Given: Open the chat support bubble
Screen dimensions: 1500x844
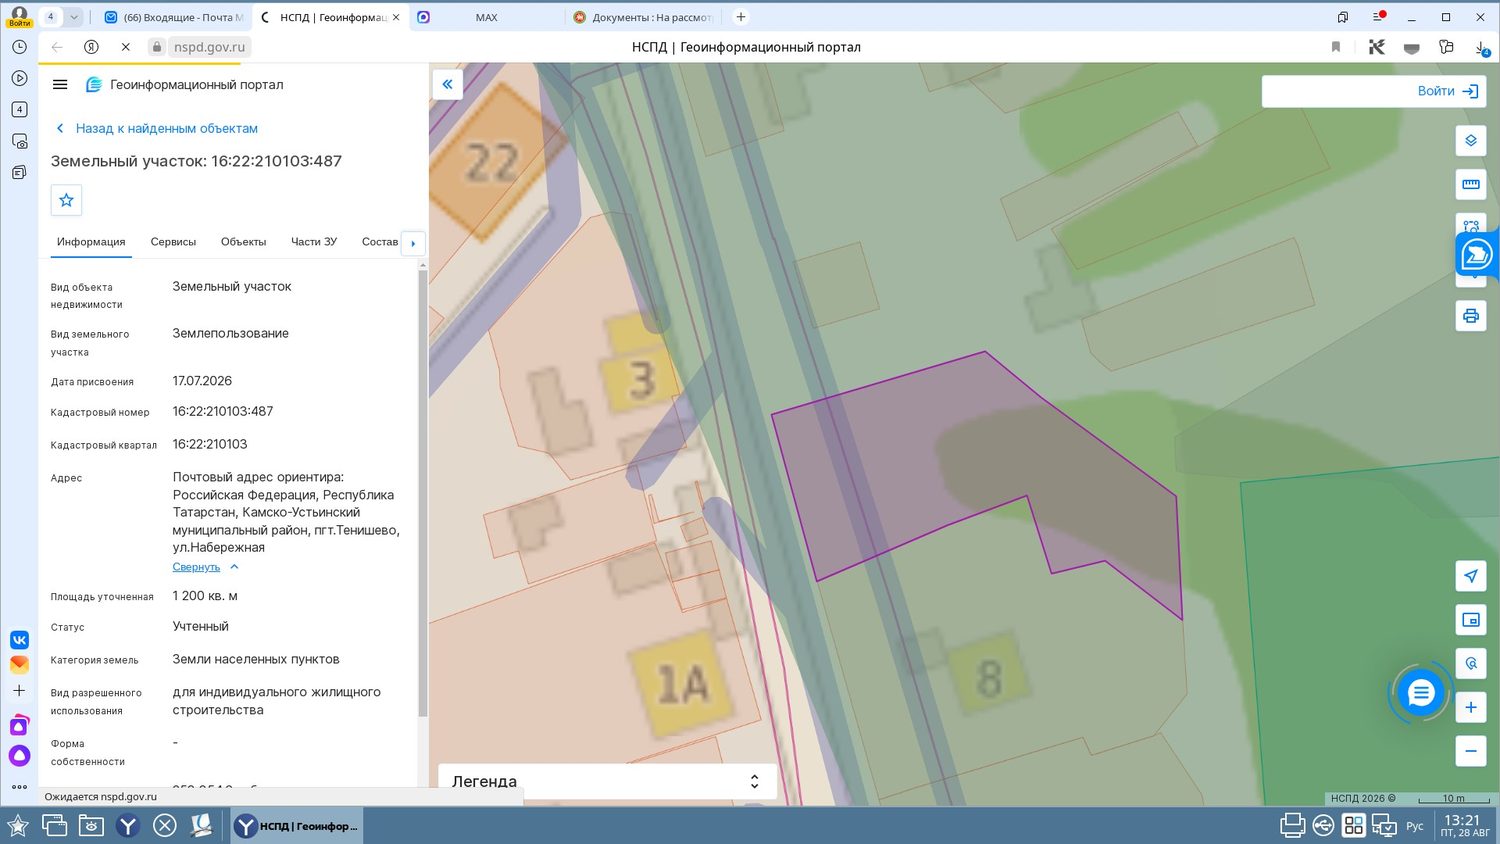Looking at the screenshot, I should [1421, 693].
